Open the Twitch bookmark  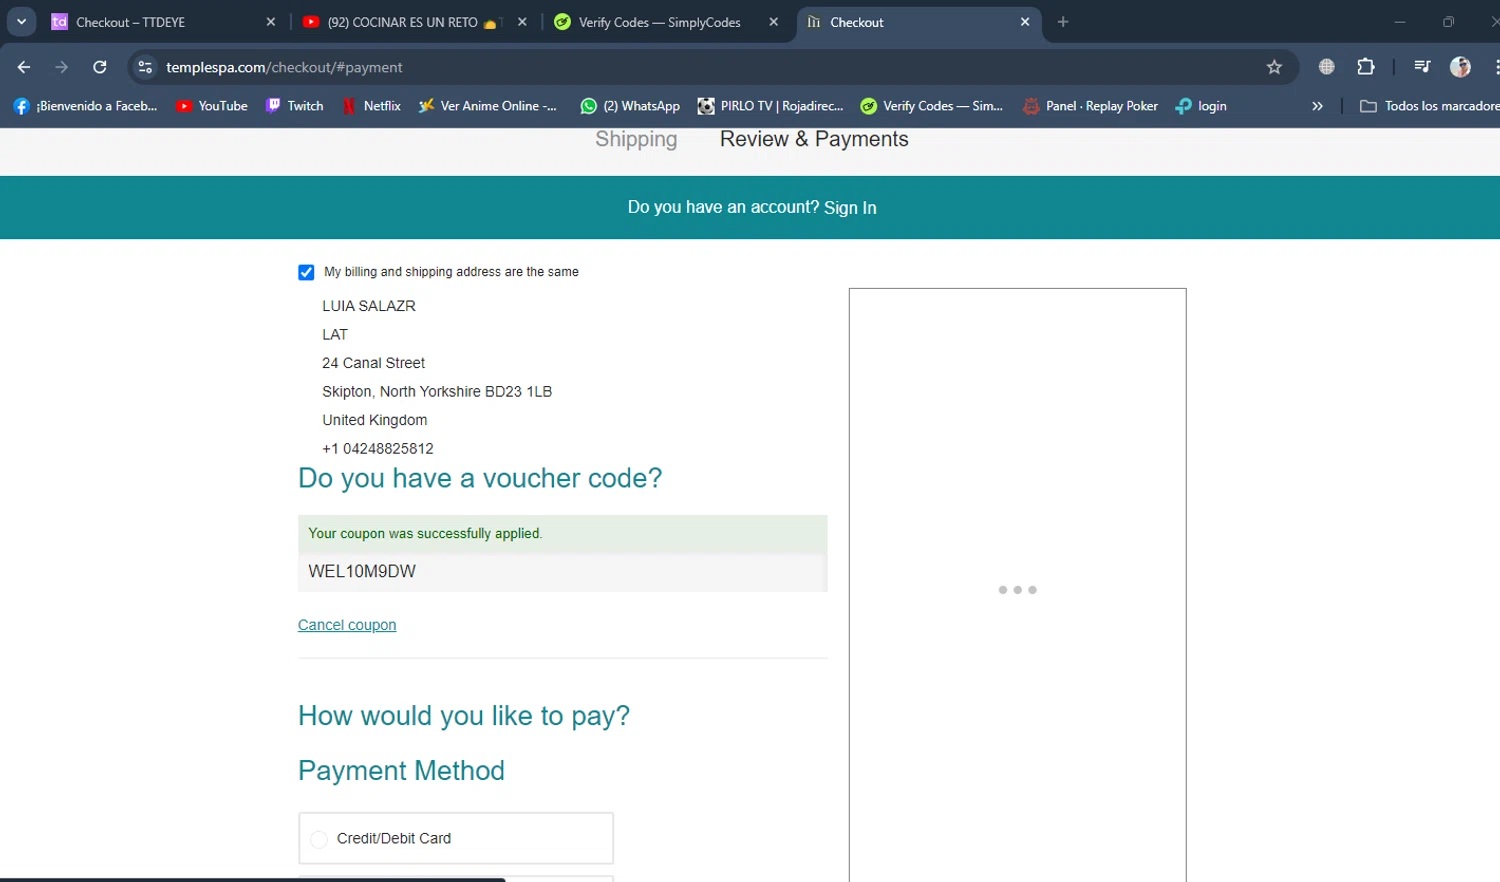point(295,106)
